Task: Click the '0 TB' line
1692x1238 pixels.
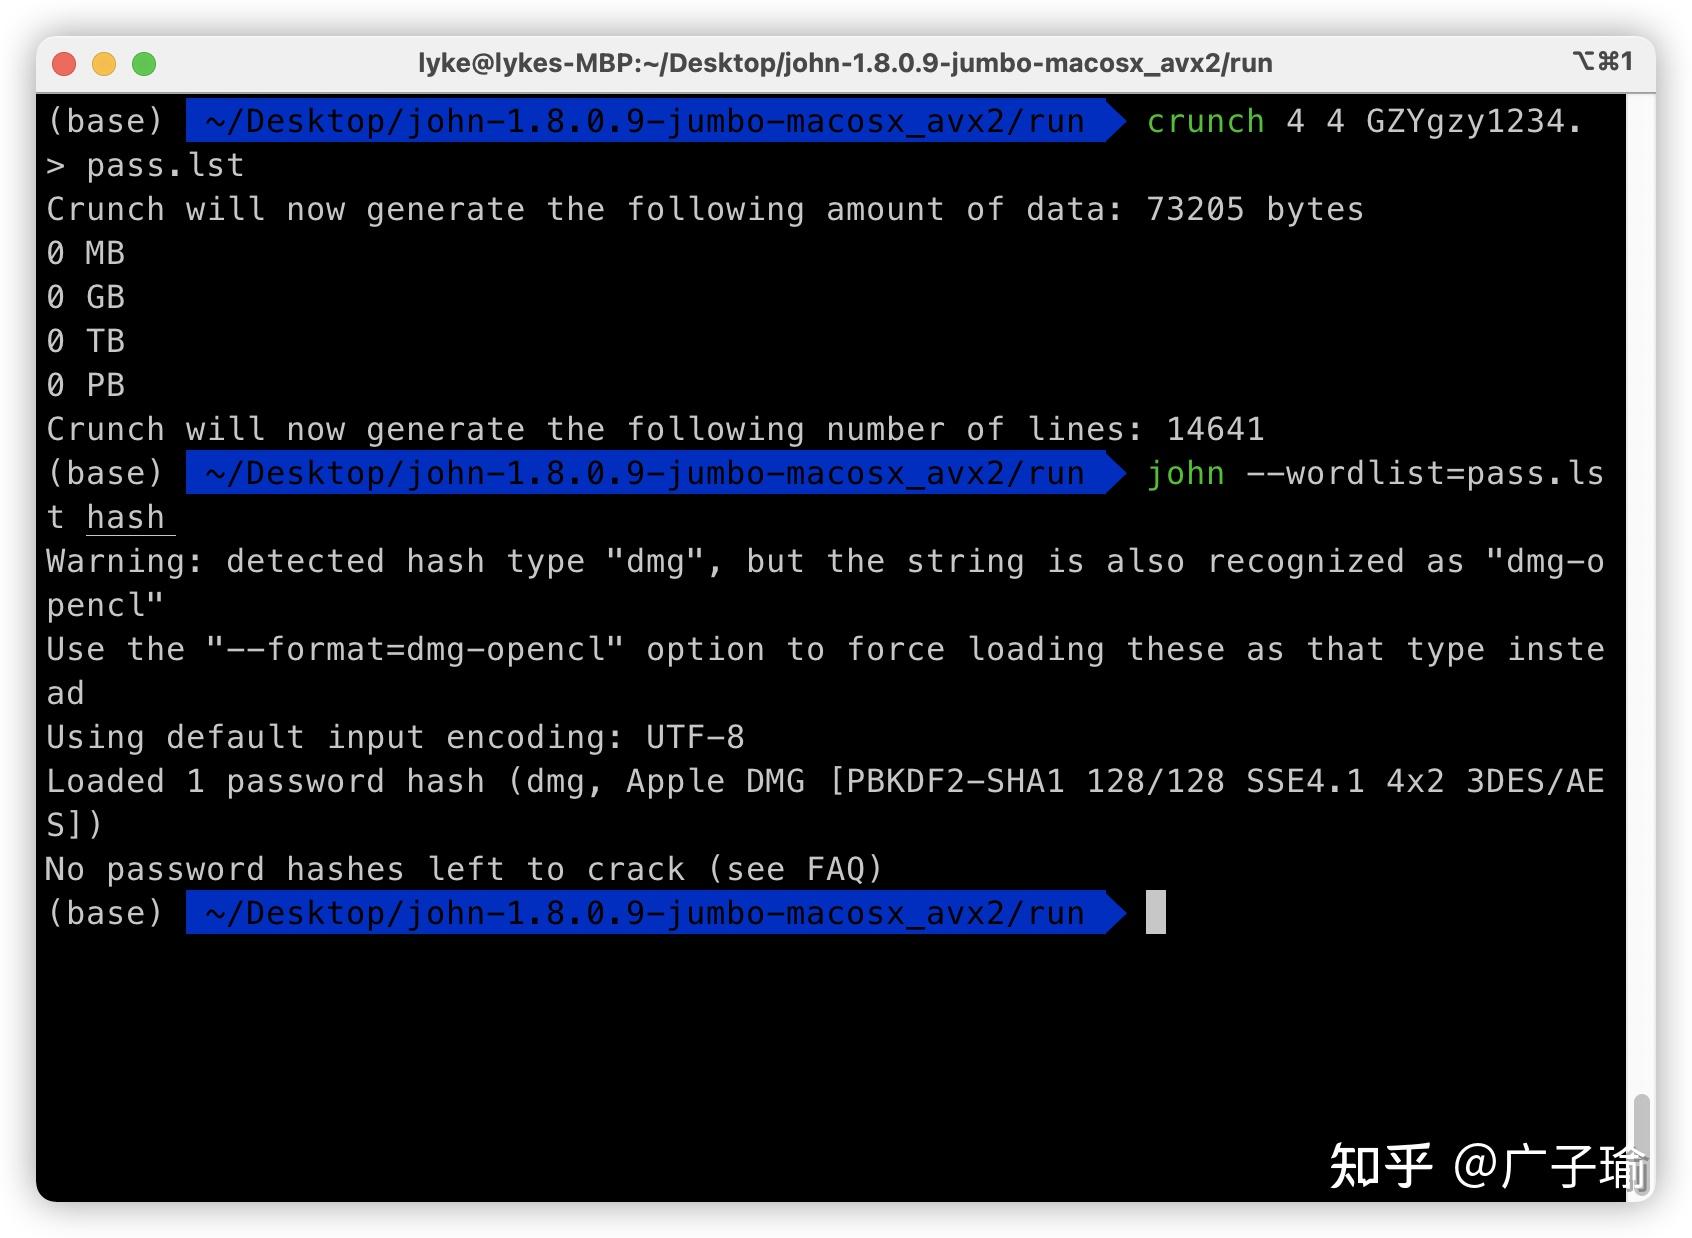Action: [85, 341]
